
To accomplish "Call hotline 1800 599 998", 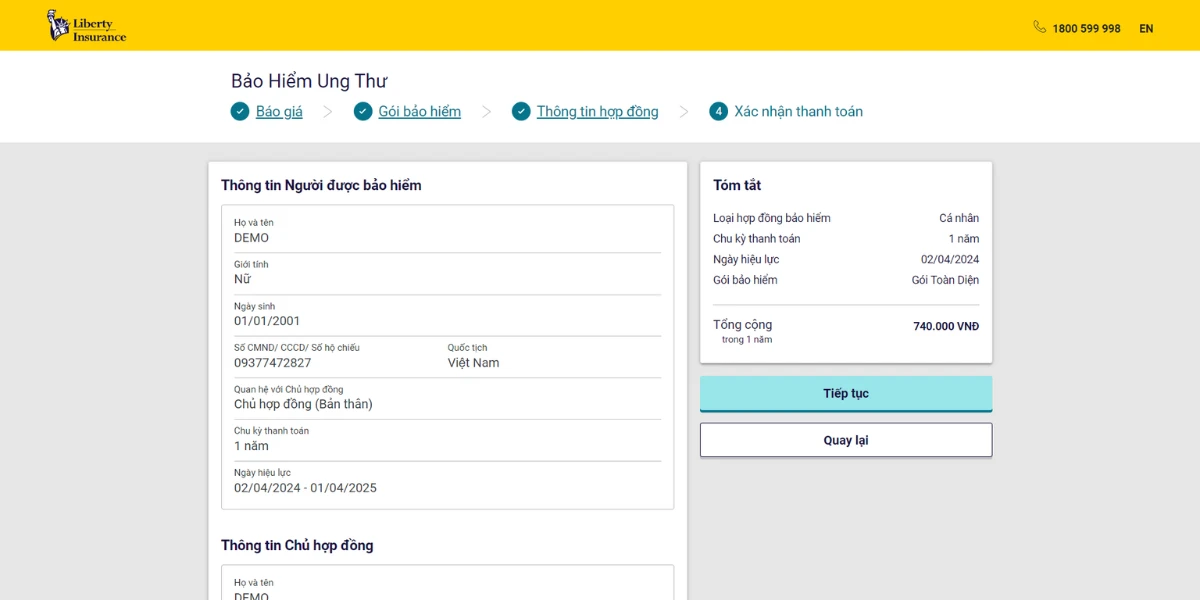I will pyautogui.click(x=1086, y=29).
